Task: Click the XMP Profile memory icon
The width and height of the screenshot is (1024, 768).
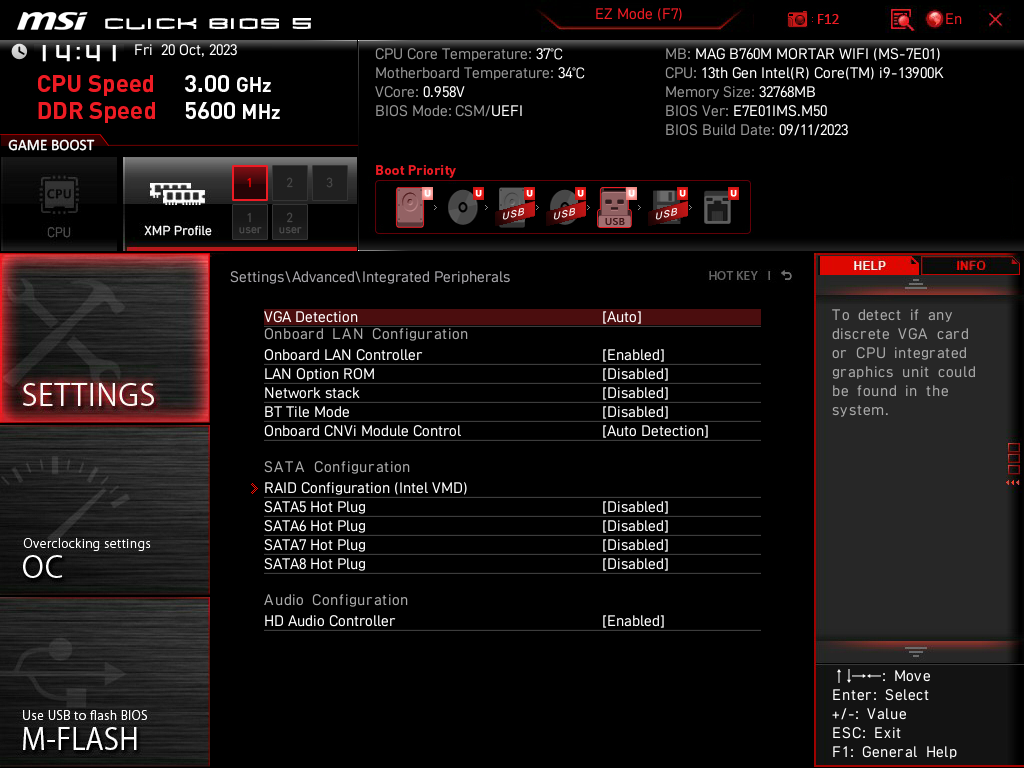Action: click(x=178, y=193)
